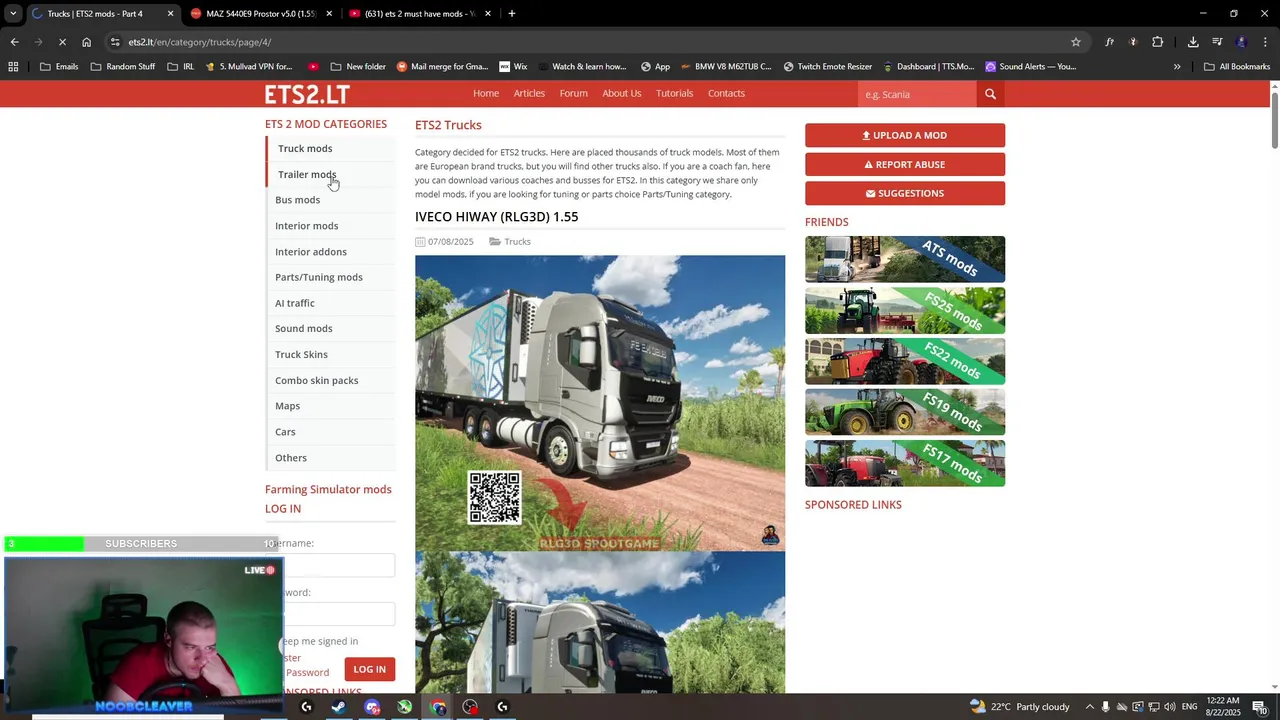Click the ETS2.LT site logo
The image size is (1280, 720).
coord(307,94)
